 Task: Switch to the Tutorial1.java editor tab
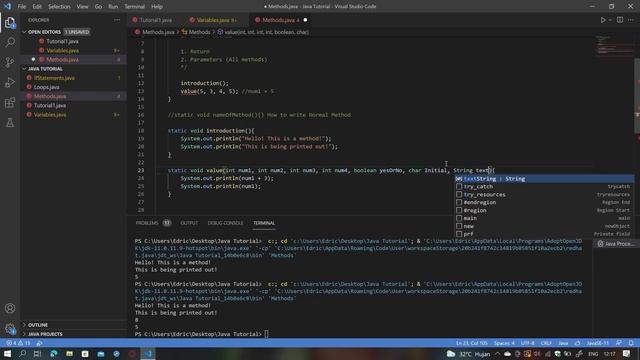click(156, 20)
